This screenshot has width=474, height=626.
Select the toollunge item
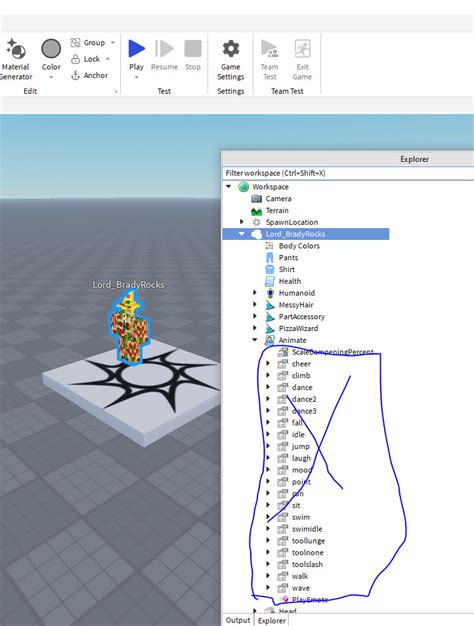(308, 541)
